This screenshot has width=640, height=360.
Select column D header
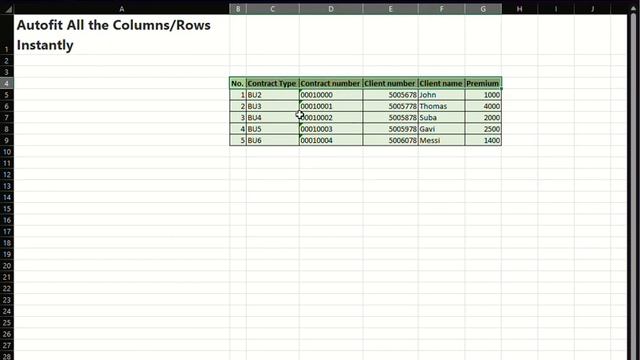click(331, 9)
